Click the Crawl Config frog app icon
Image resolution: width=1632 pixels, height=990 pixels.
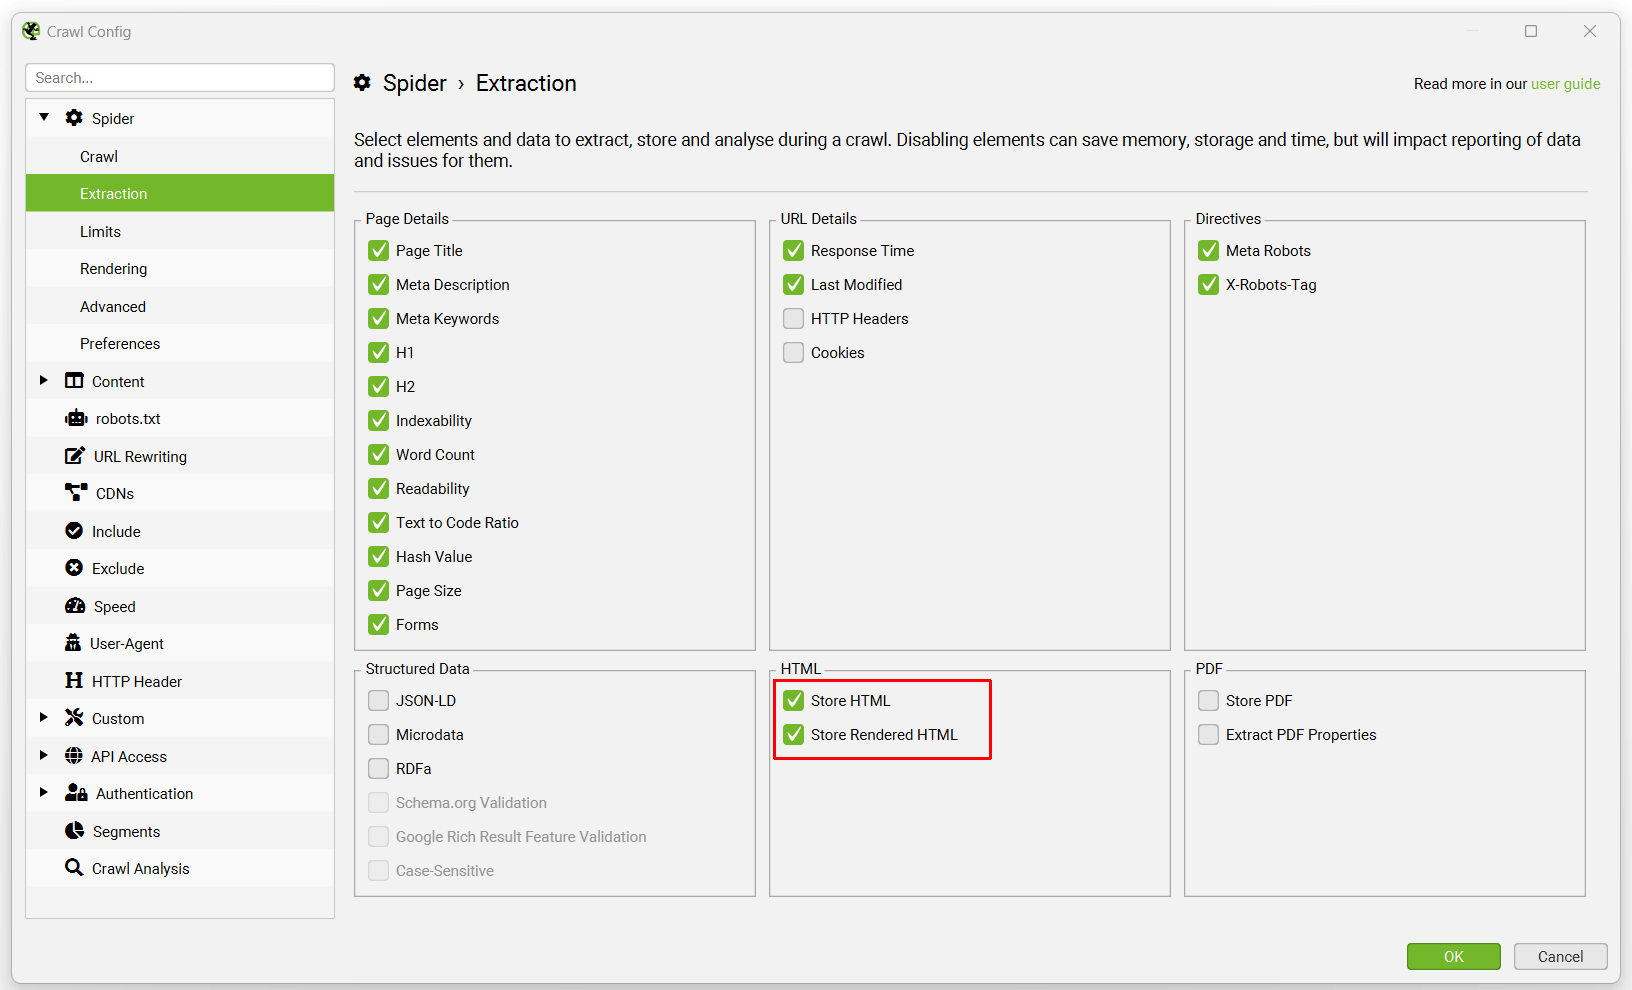coord(31,31)
